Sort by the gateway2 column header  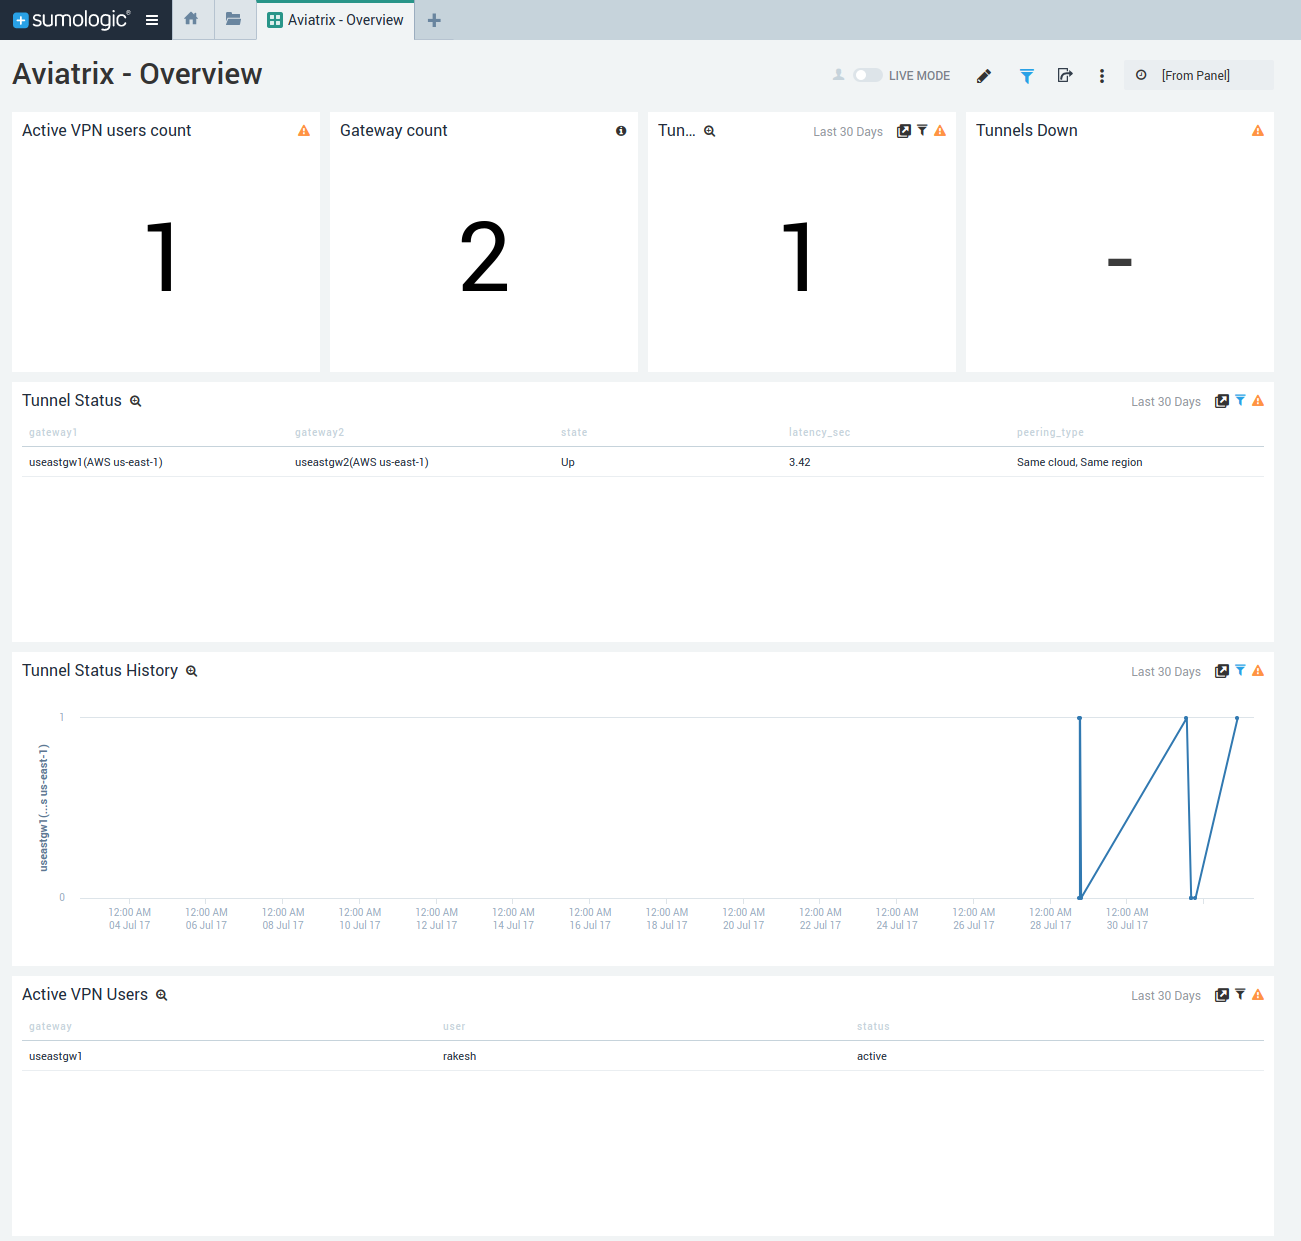[319, 432]
